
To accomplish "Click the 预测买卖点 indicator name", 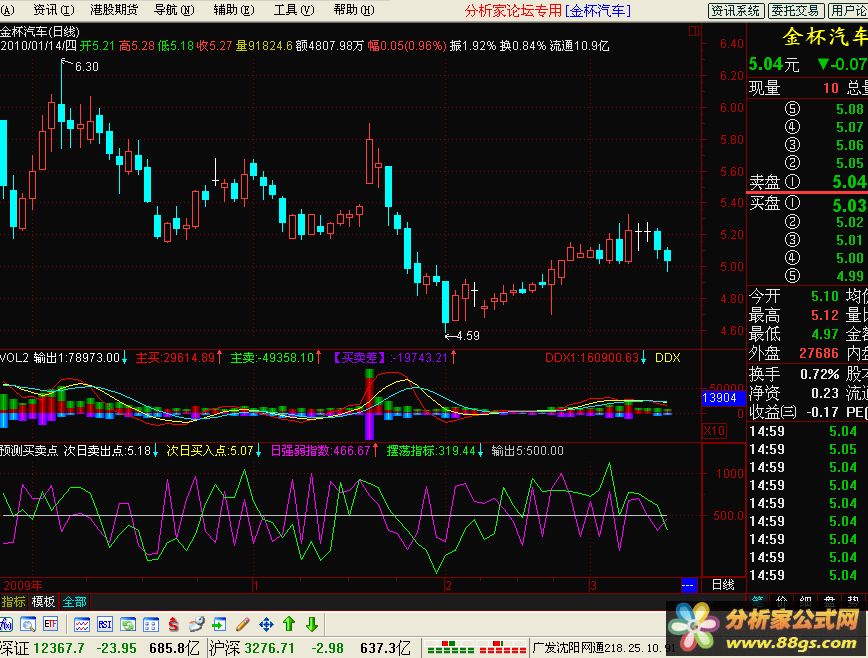I will point(29,451).
